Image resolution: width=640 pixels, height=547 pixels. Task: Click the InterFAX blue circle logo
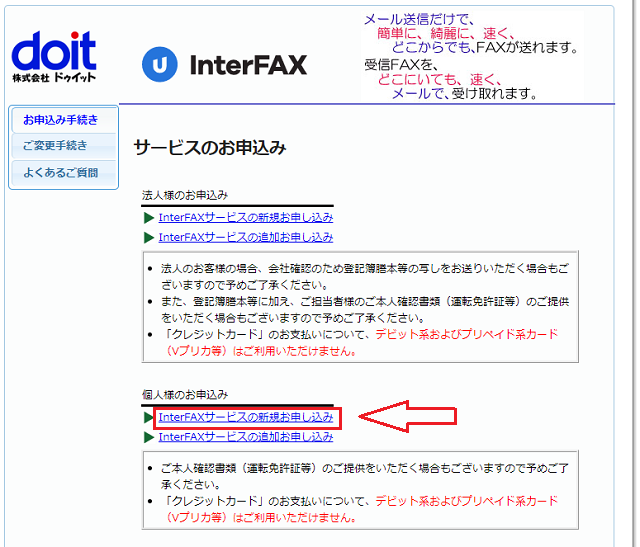coord(160,64)
